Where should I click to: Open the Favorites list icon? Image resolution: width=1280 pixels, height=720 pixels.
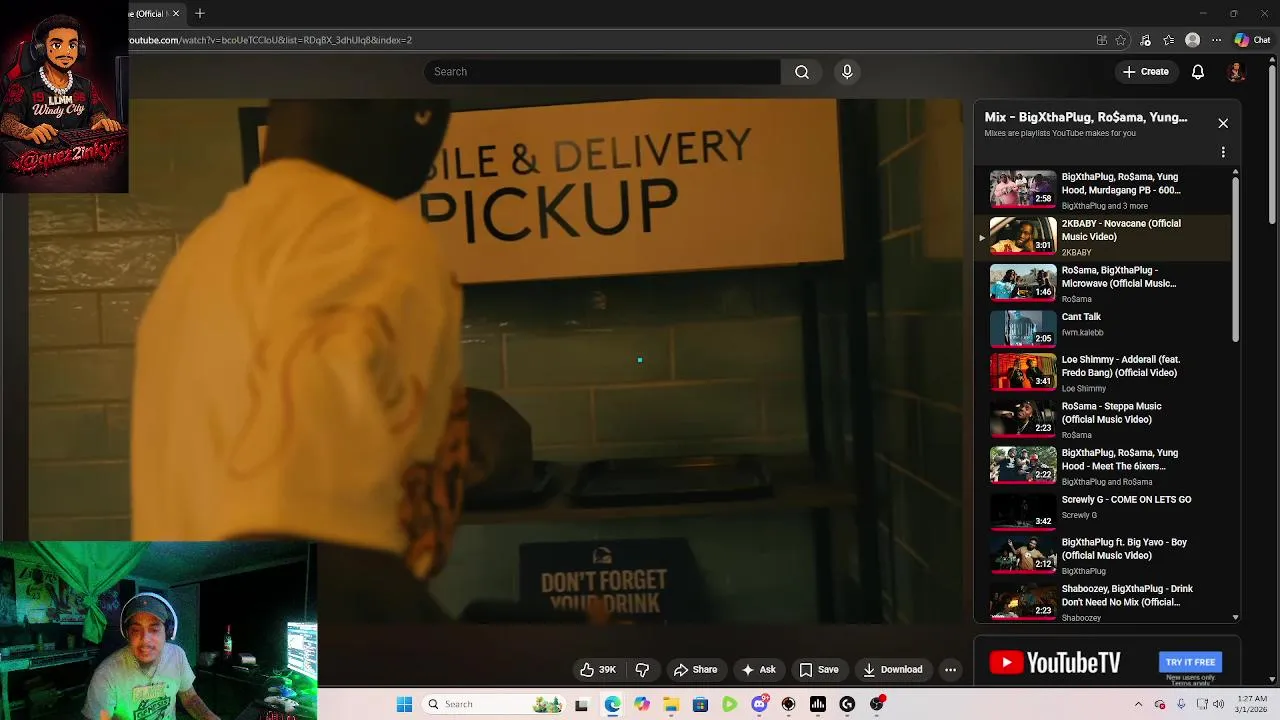(1168, 40)
